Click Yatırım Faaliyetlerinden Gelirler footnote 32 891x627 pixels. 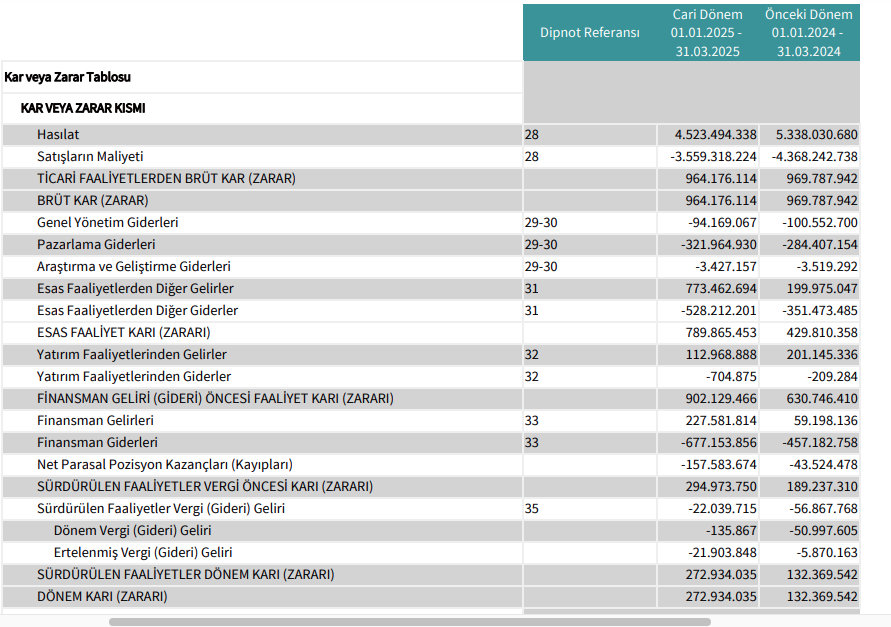pos(531,355)
